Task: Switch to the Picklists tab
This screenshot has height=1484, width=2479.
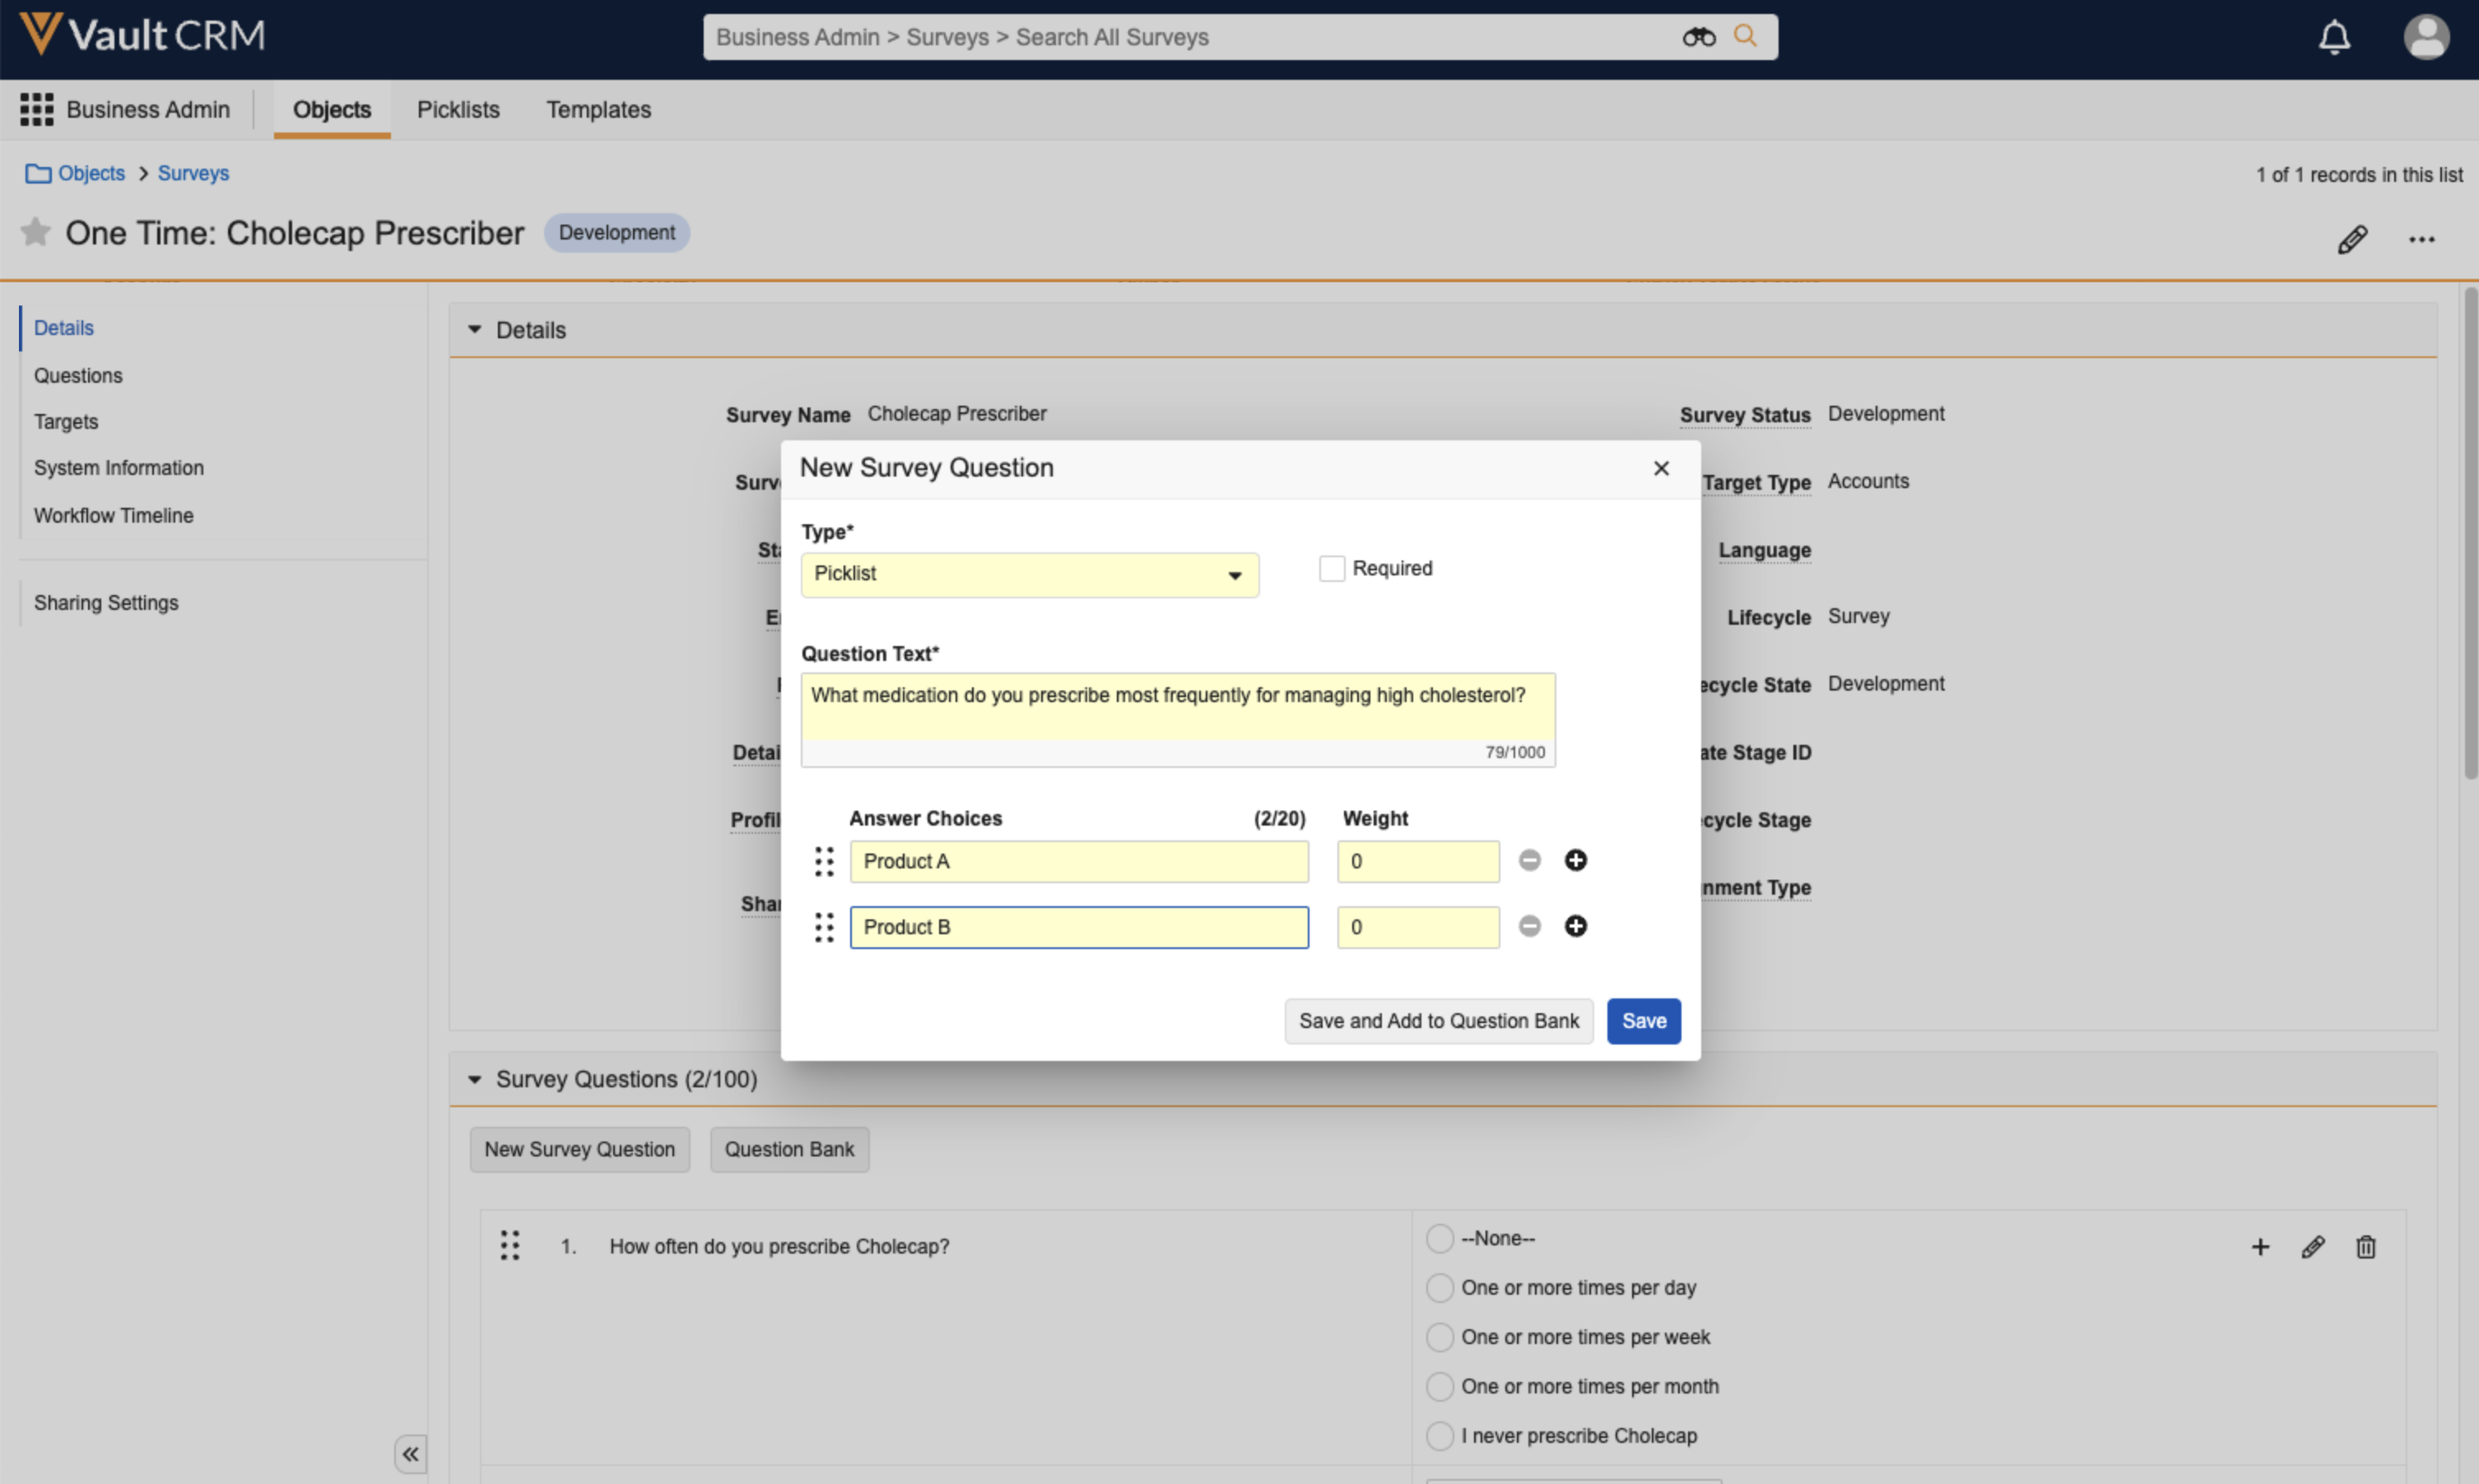Action: coord(458,109)
